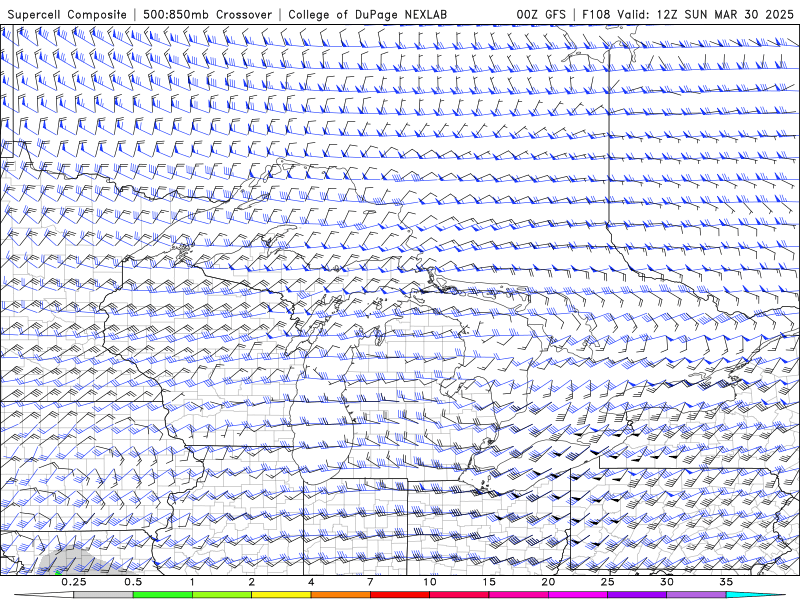Screen dimensions: 800x600
Task: Click the legend value '7'
Action: [x=370, y=582]
